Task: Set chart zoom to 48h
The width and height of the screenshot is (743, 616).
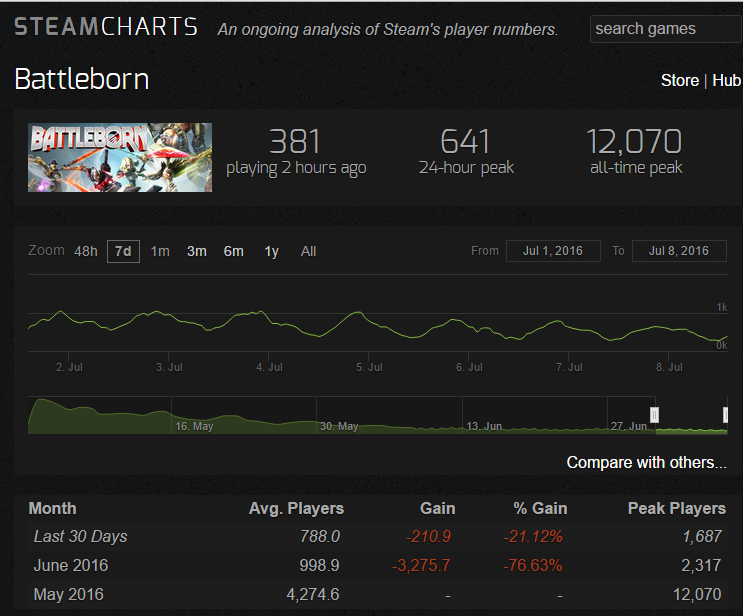Action: (86, 251)
